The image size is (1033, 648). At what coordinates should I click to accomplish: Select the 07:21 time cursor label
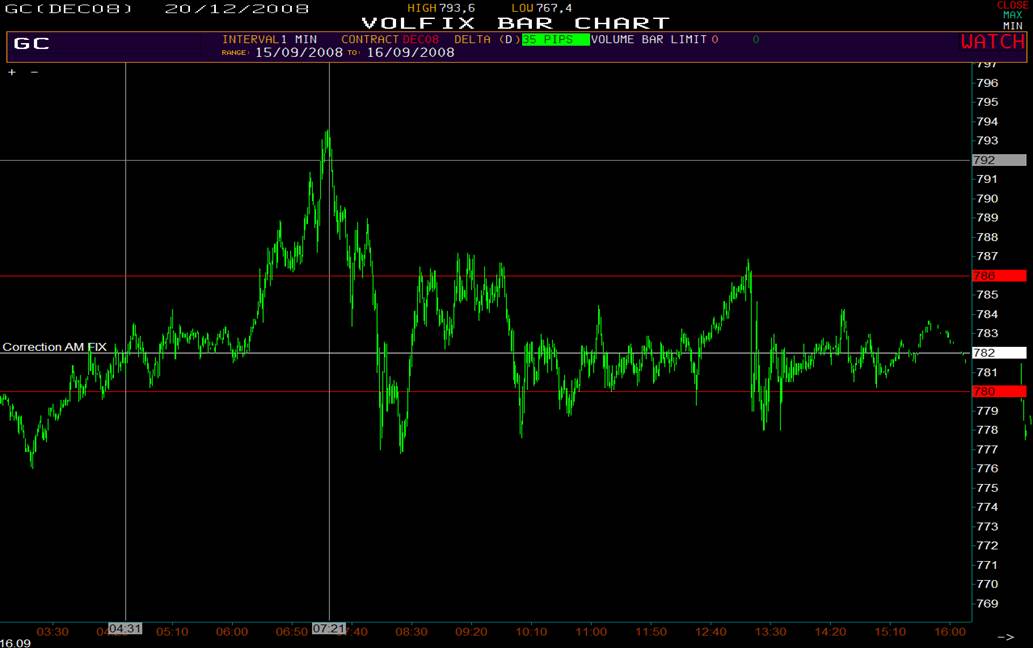click(329, 629)
